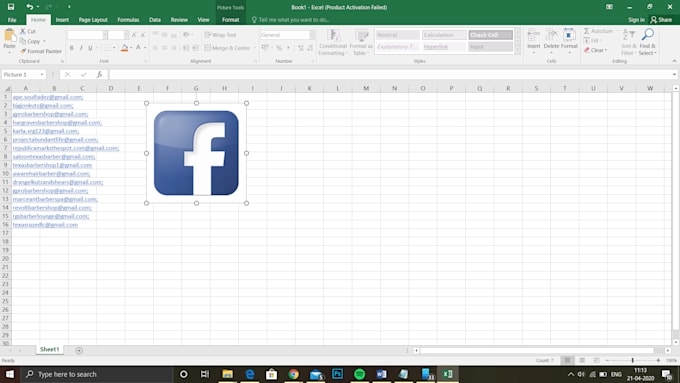Click the Paste clipboard icon
The height and width of the screenshot is (383, 680).
(x=9, y=36)
